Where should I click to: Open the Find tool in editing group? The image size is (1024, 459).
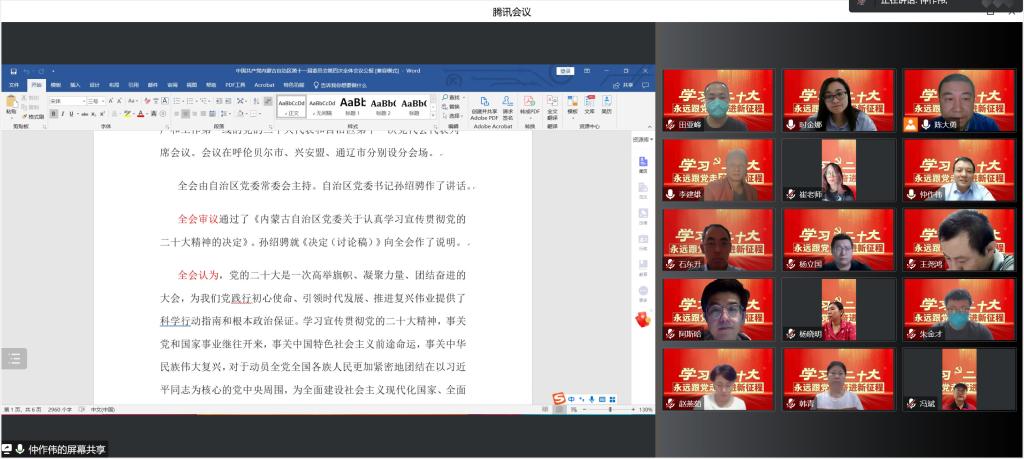[453, 98]
